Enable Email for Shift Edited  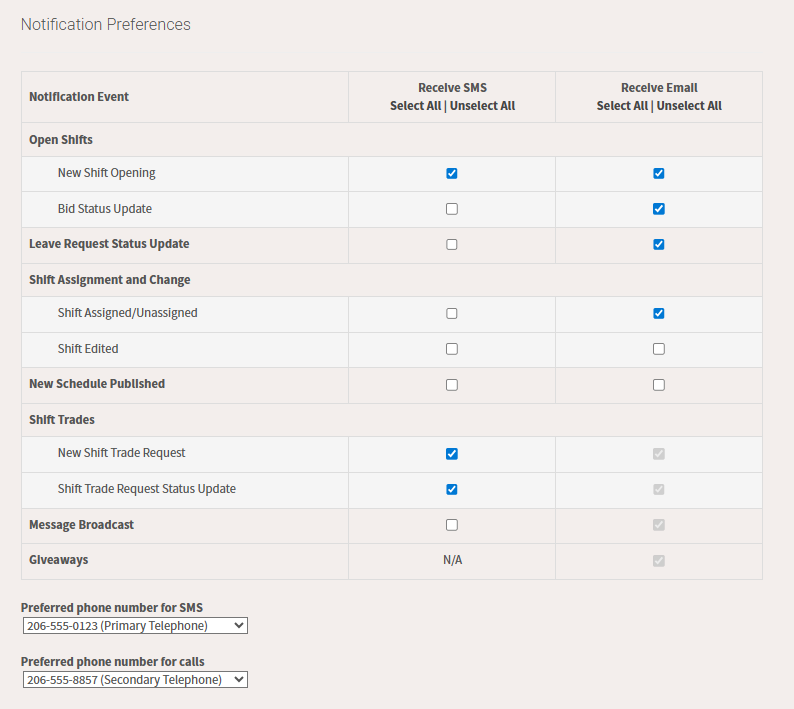click(658, 349)
